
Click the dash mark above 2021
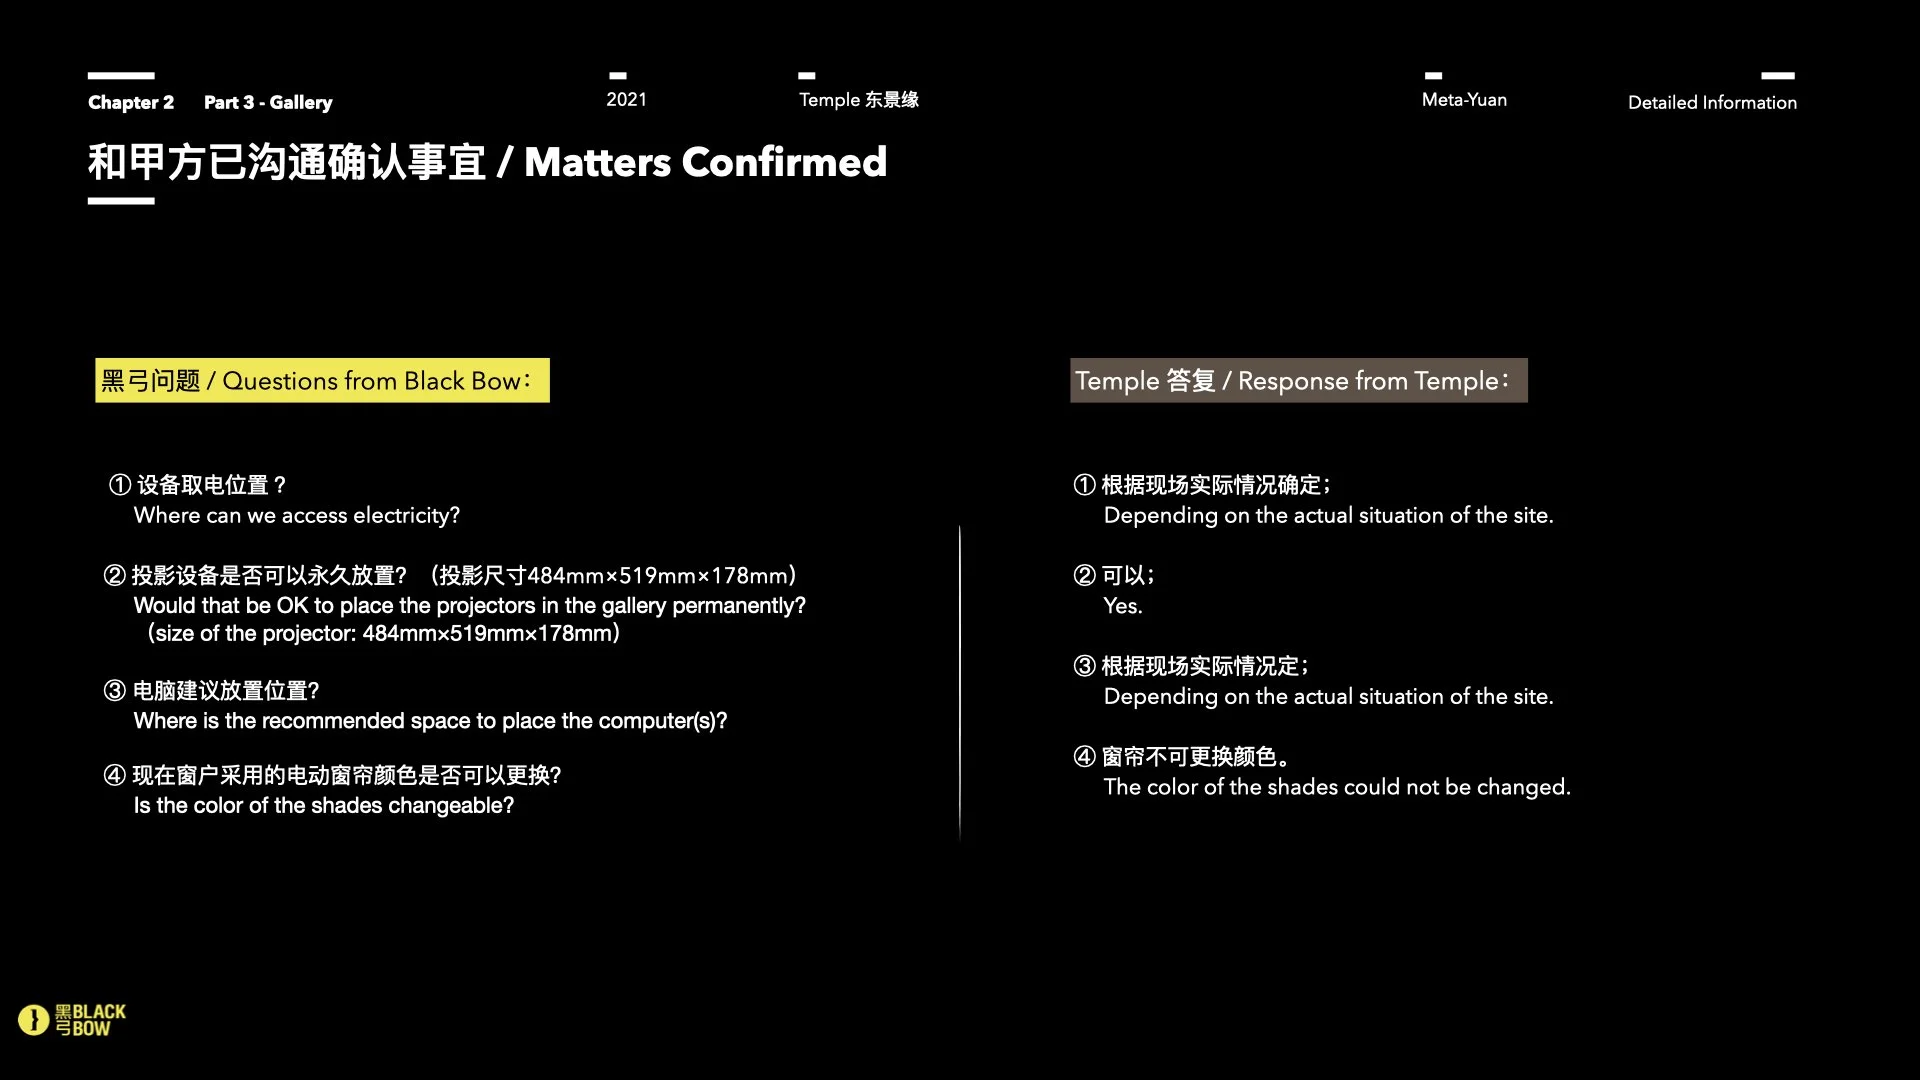click(x=617, y=75)
